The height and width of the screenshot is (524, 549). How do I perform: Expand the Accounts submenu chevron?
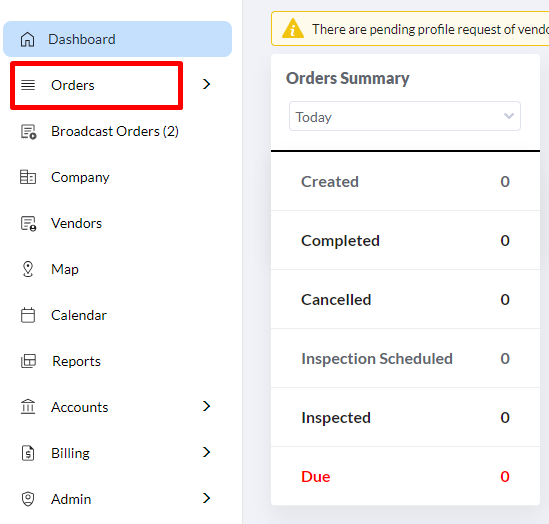click(207, 406)
